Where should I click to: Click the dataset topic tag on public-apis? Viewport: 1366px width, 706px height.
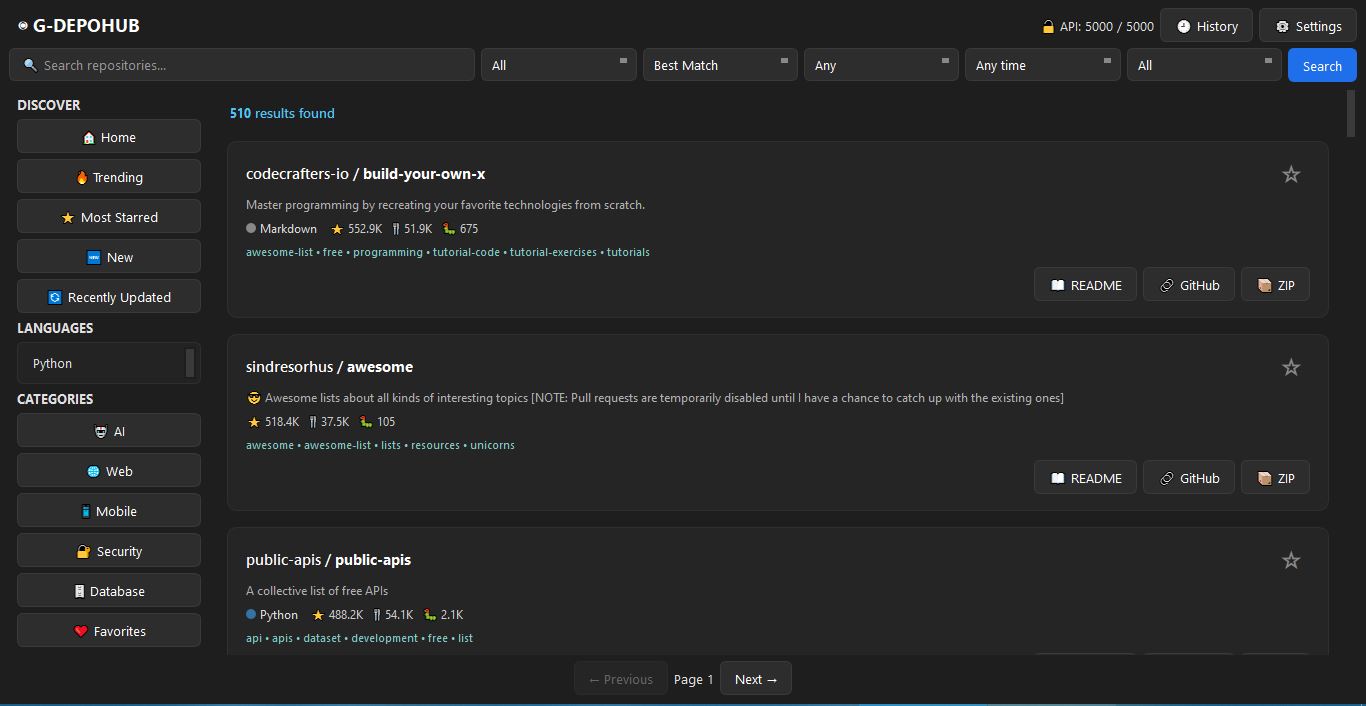point(322,638)
